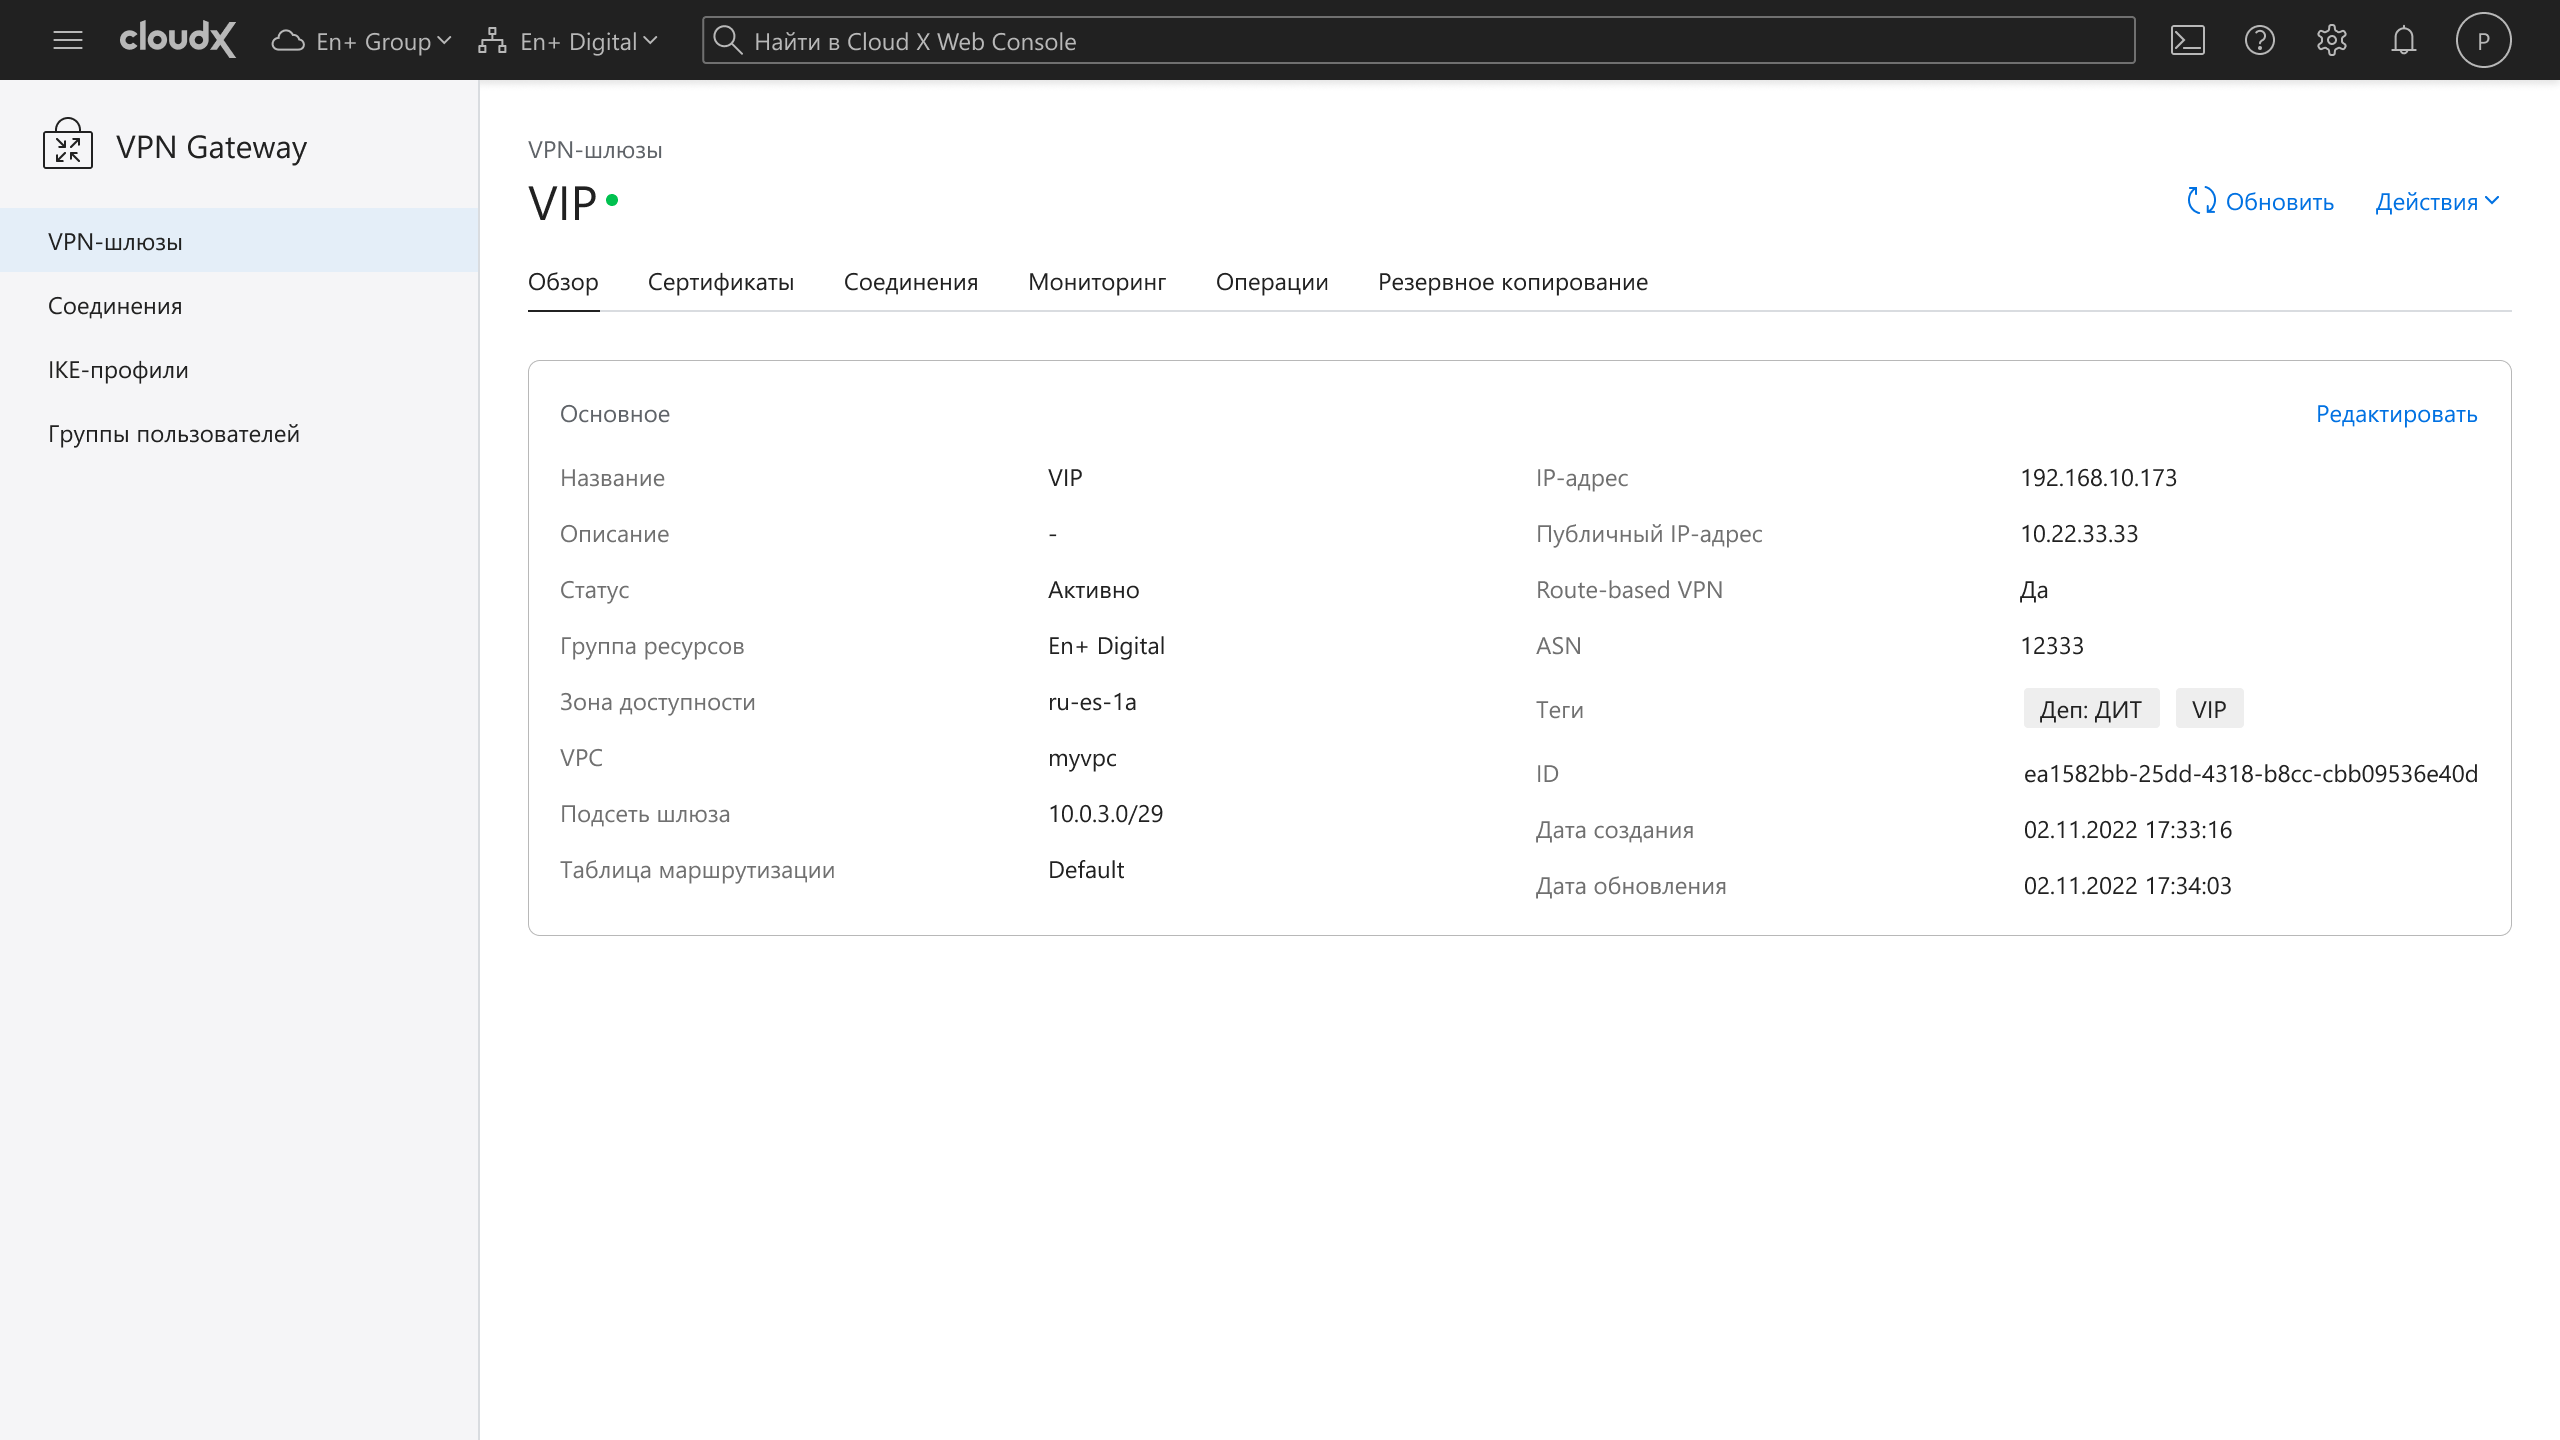Focus the Cloud X Web Console search field

click(x=1418, y=41)
